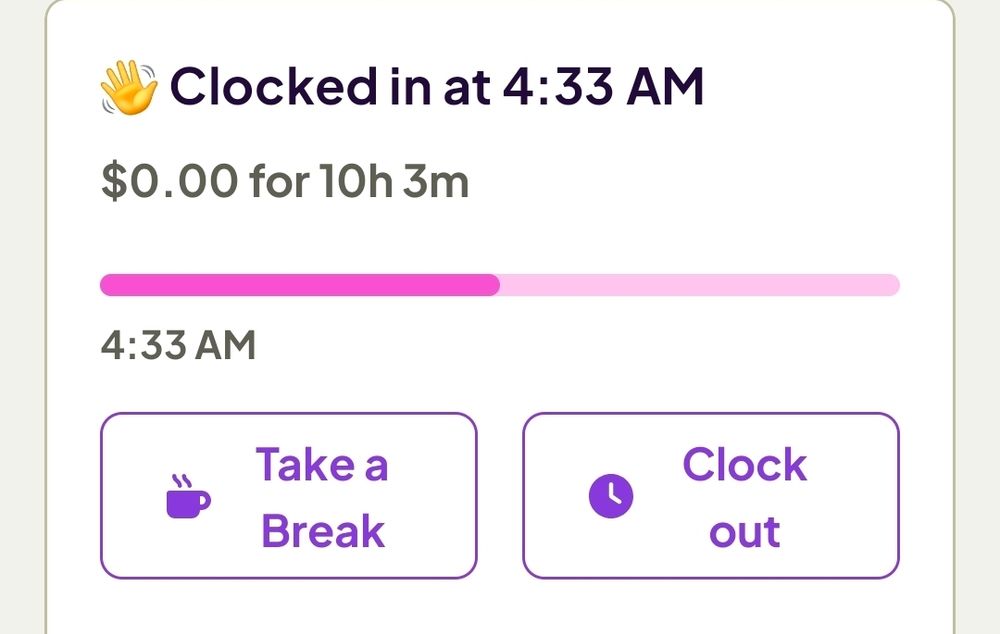Click the coffee cup icon
Screen dimensions: 1000x634
[188, 496]
